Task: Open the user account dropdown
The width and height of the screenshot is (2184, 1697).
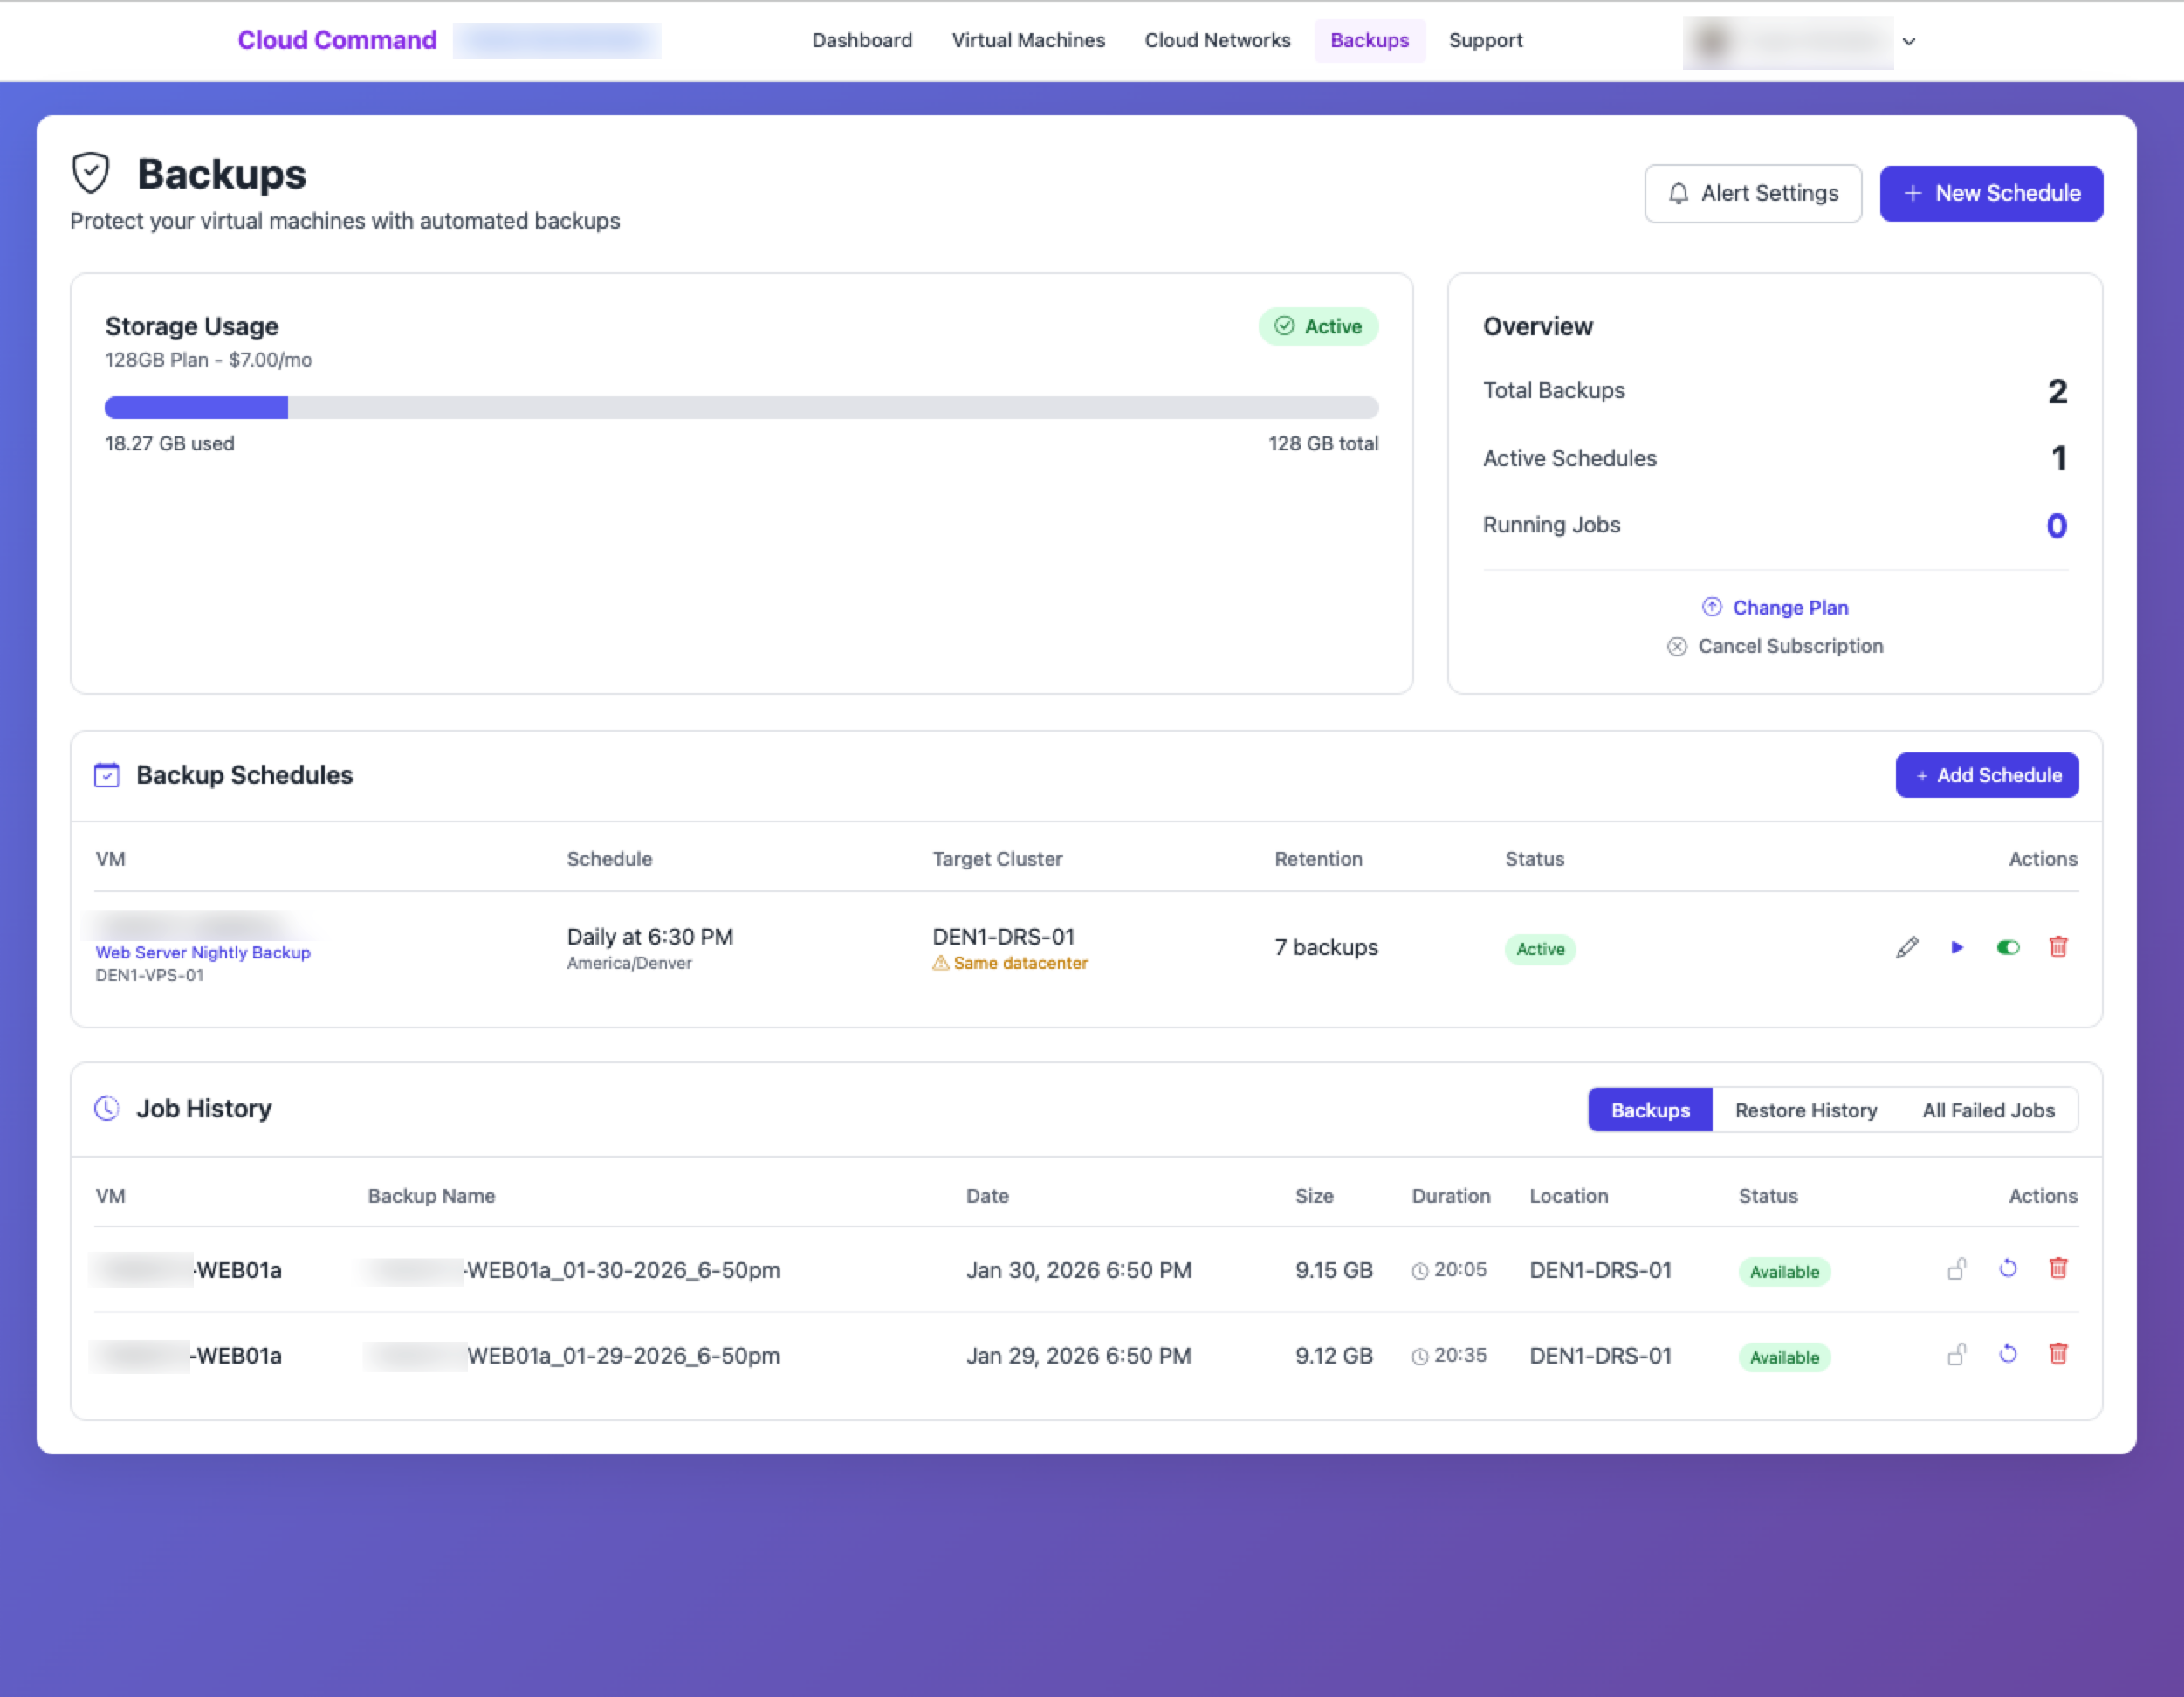Action: click(1908, 42)
